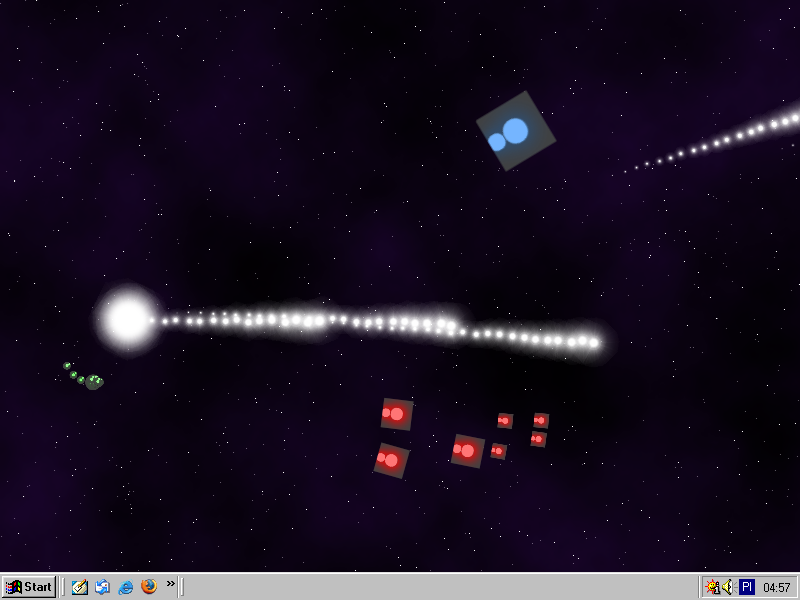
Task: Open the blue arrows quick launch icon
Action: (x=102, y=587)
